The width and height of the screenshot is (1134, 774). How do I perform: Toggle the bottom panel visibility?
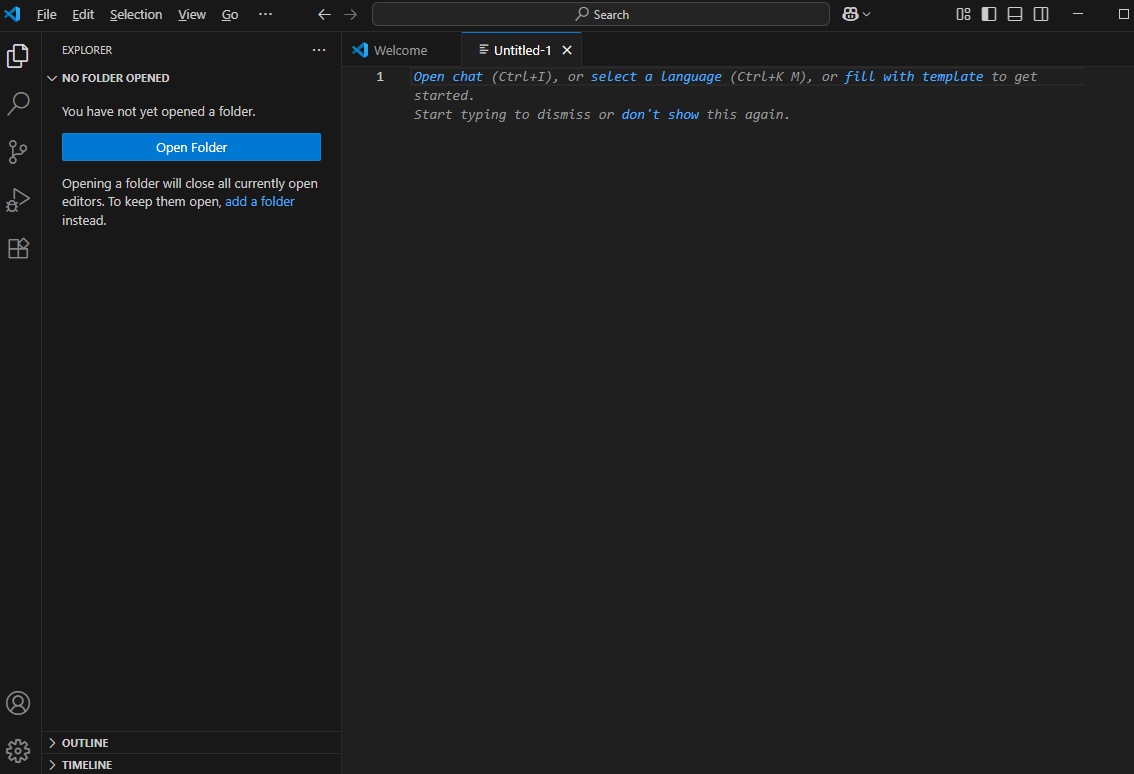tap(1015, 14)
